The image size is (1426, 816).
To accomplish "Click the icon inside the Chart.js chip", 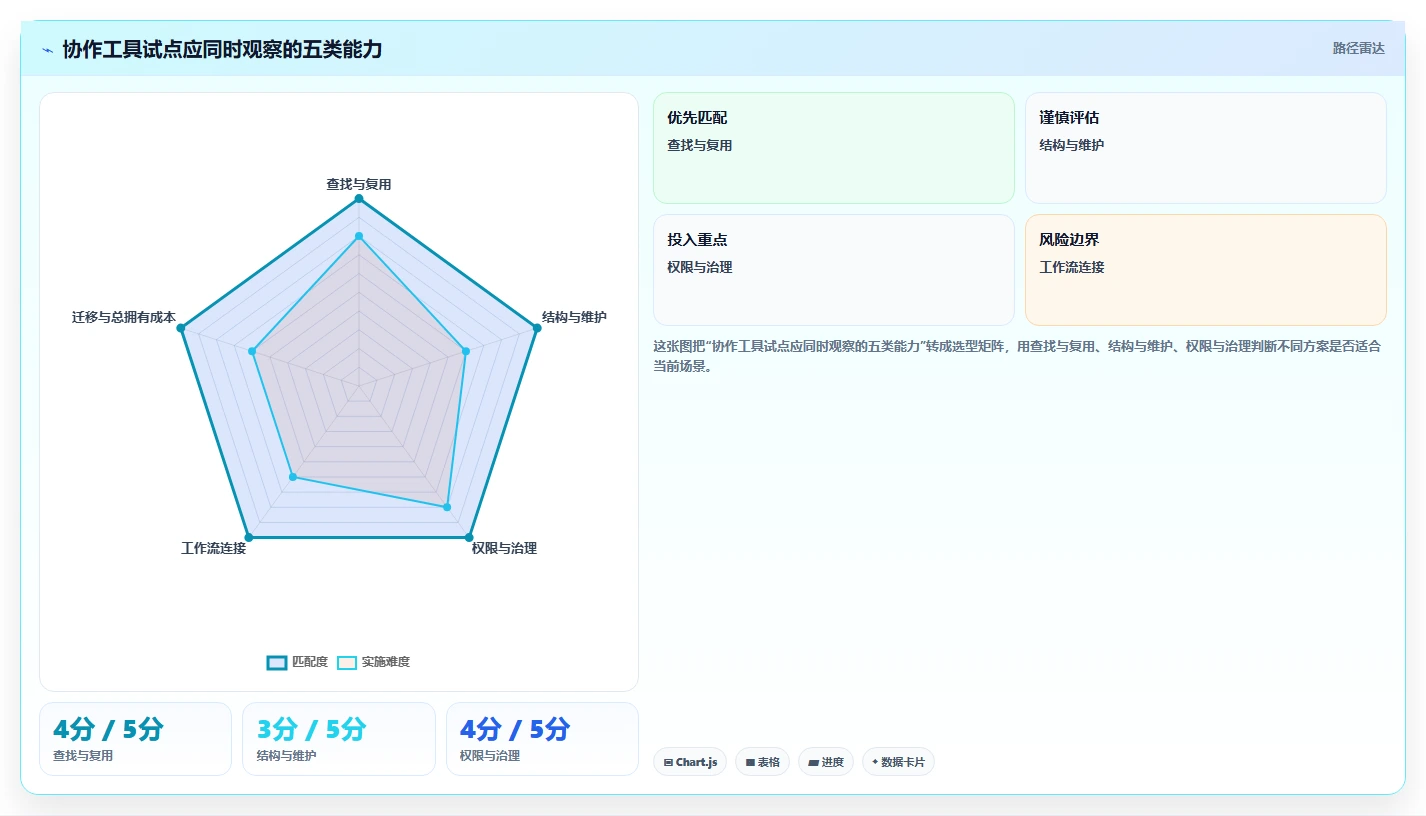I will (x=668, y=762).
